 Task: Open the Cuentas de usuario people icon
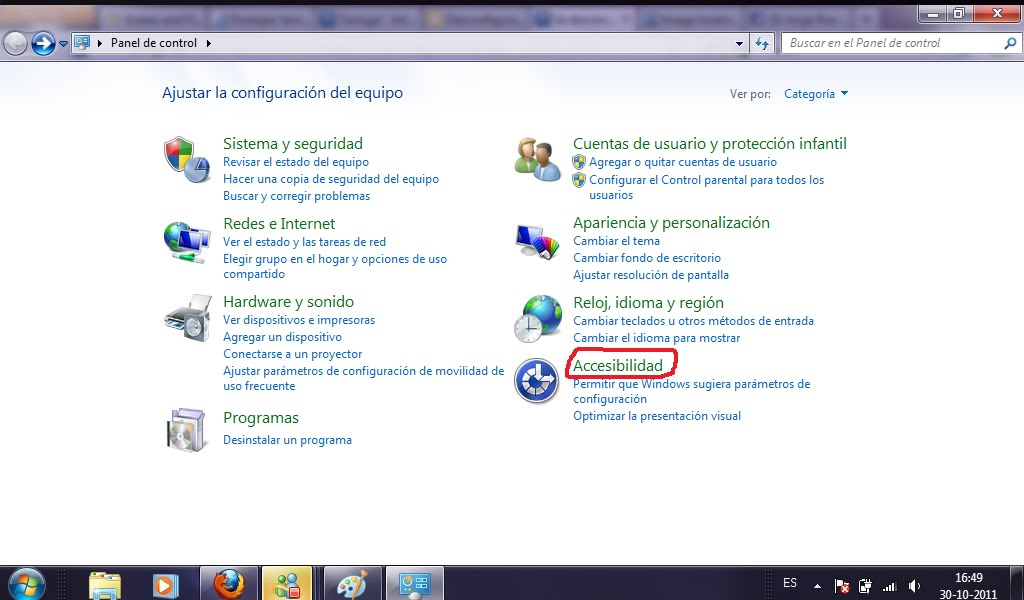coord(537,159)
